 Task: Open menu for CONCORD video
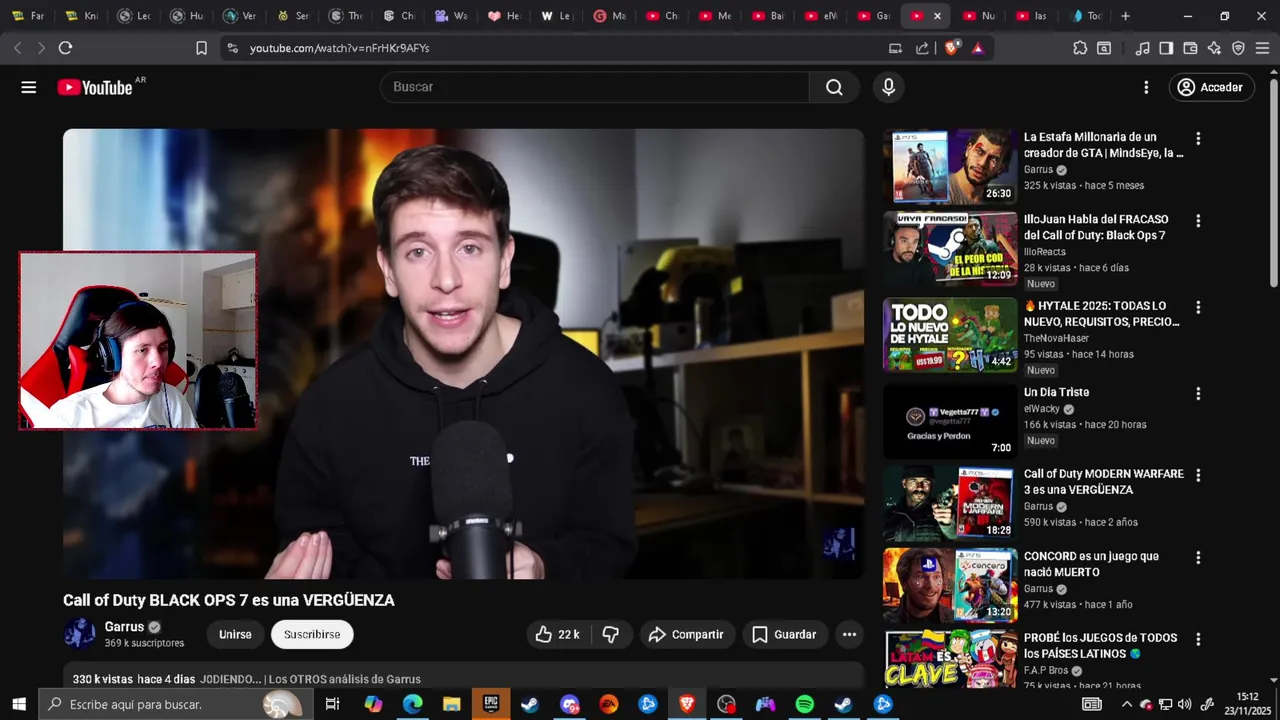tap(1198, 558)
